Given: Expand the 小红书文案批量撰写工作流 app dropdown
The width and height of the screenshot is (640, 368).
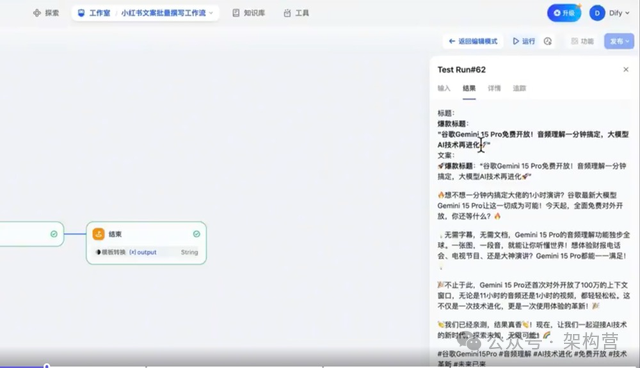Looking at the screenshot, I should pos(167,13).
